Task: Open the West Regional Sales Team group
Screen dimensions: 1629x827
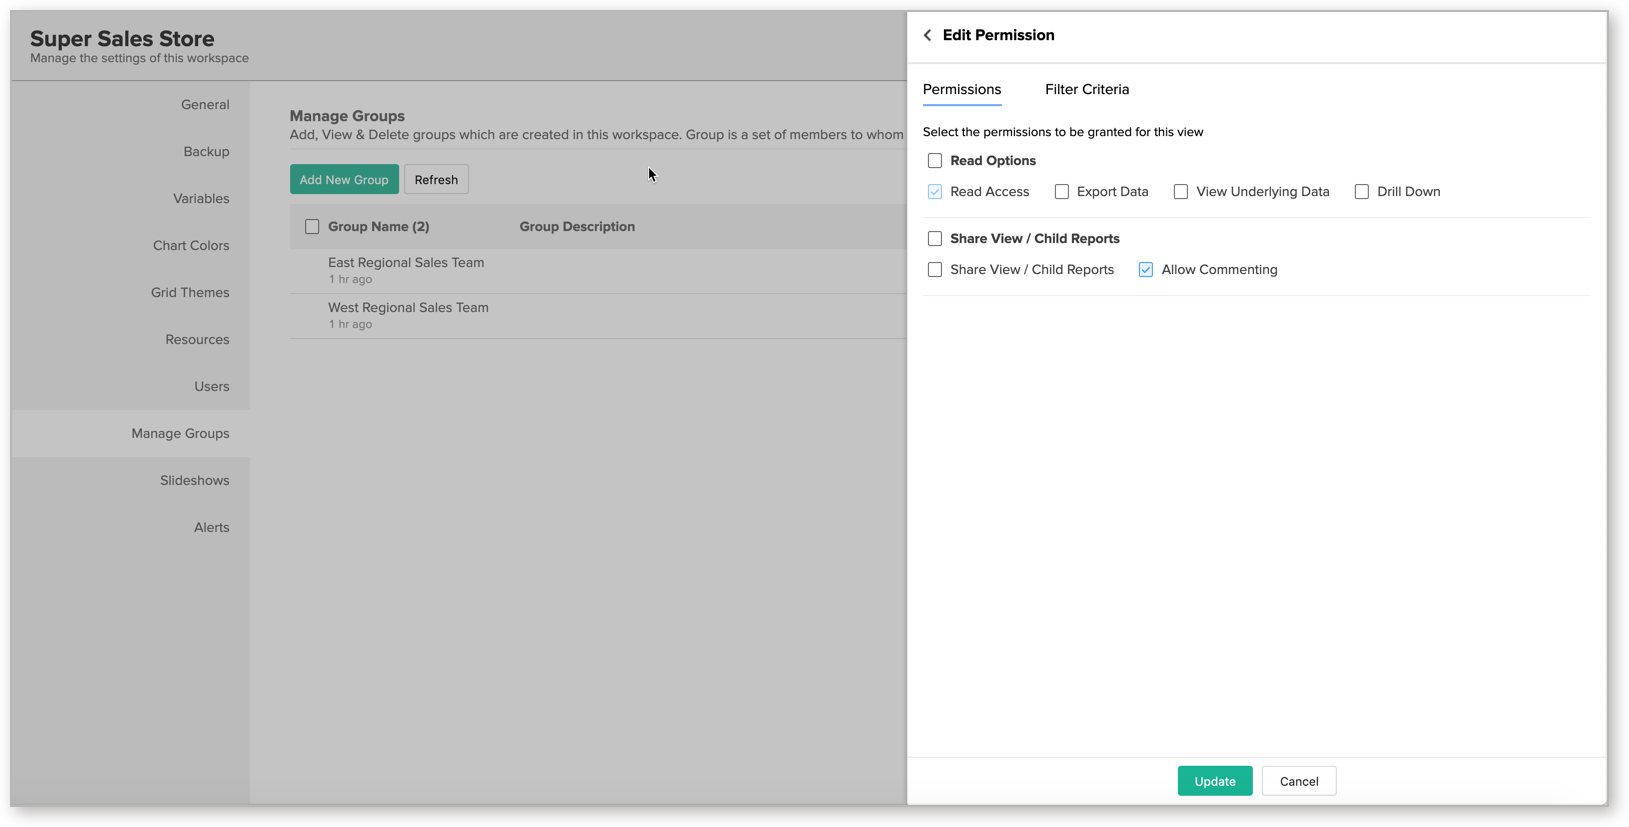Action: [408, 308]
